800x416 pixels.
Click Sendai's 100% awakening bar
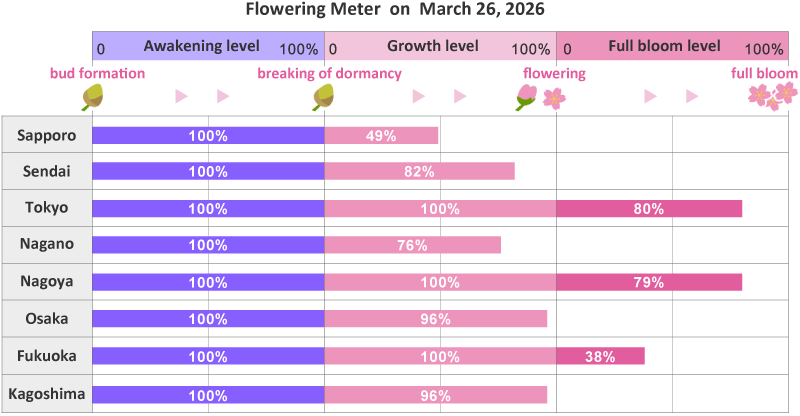point(208,171)
